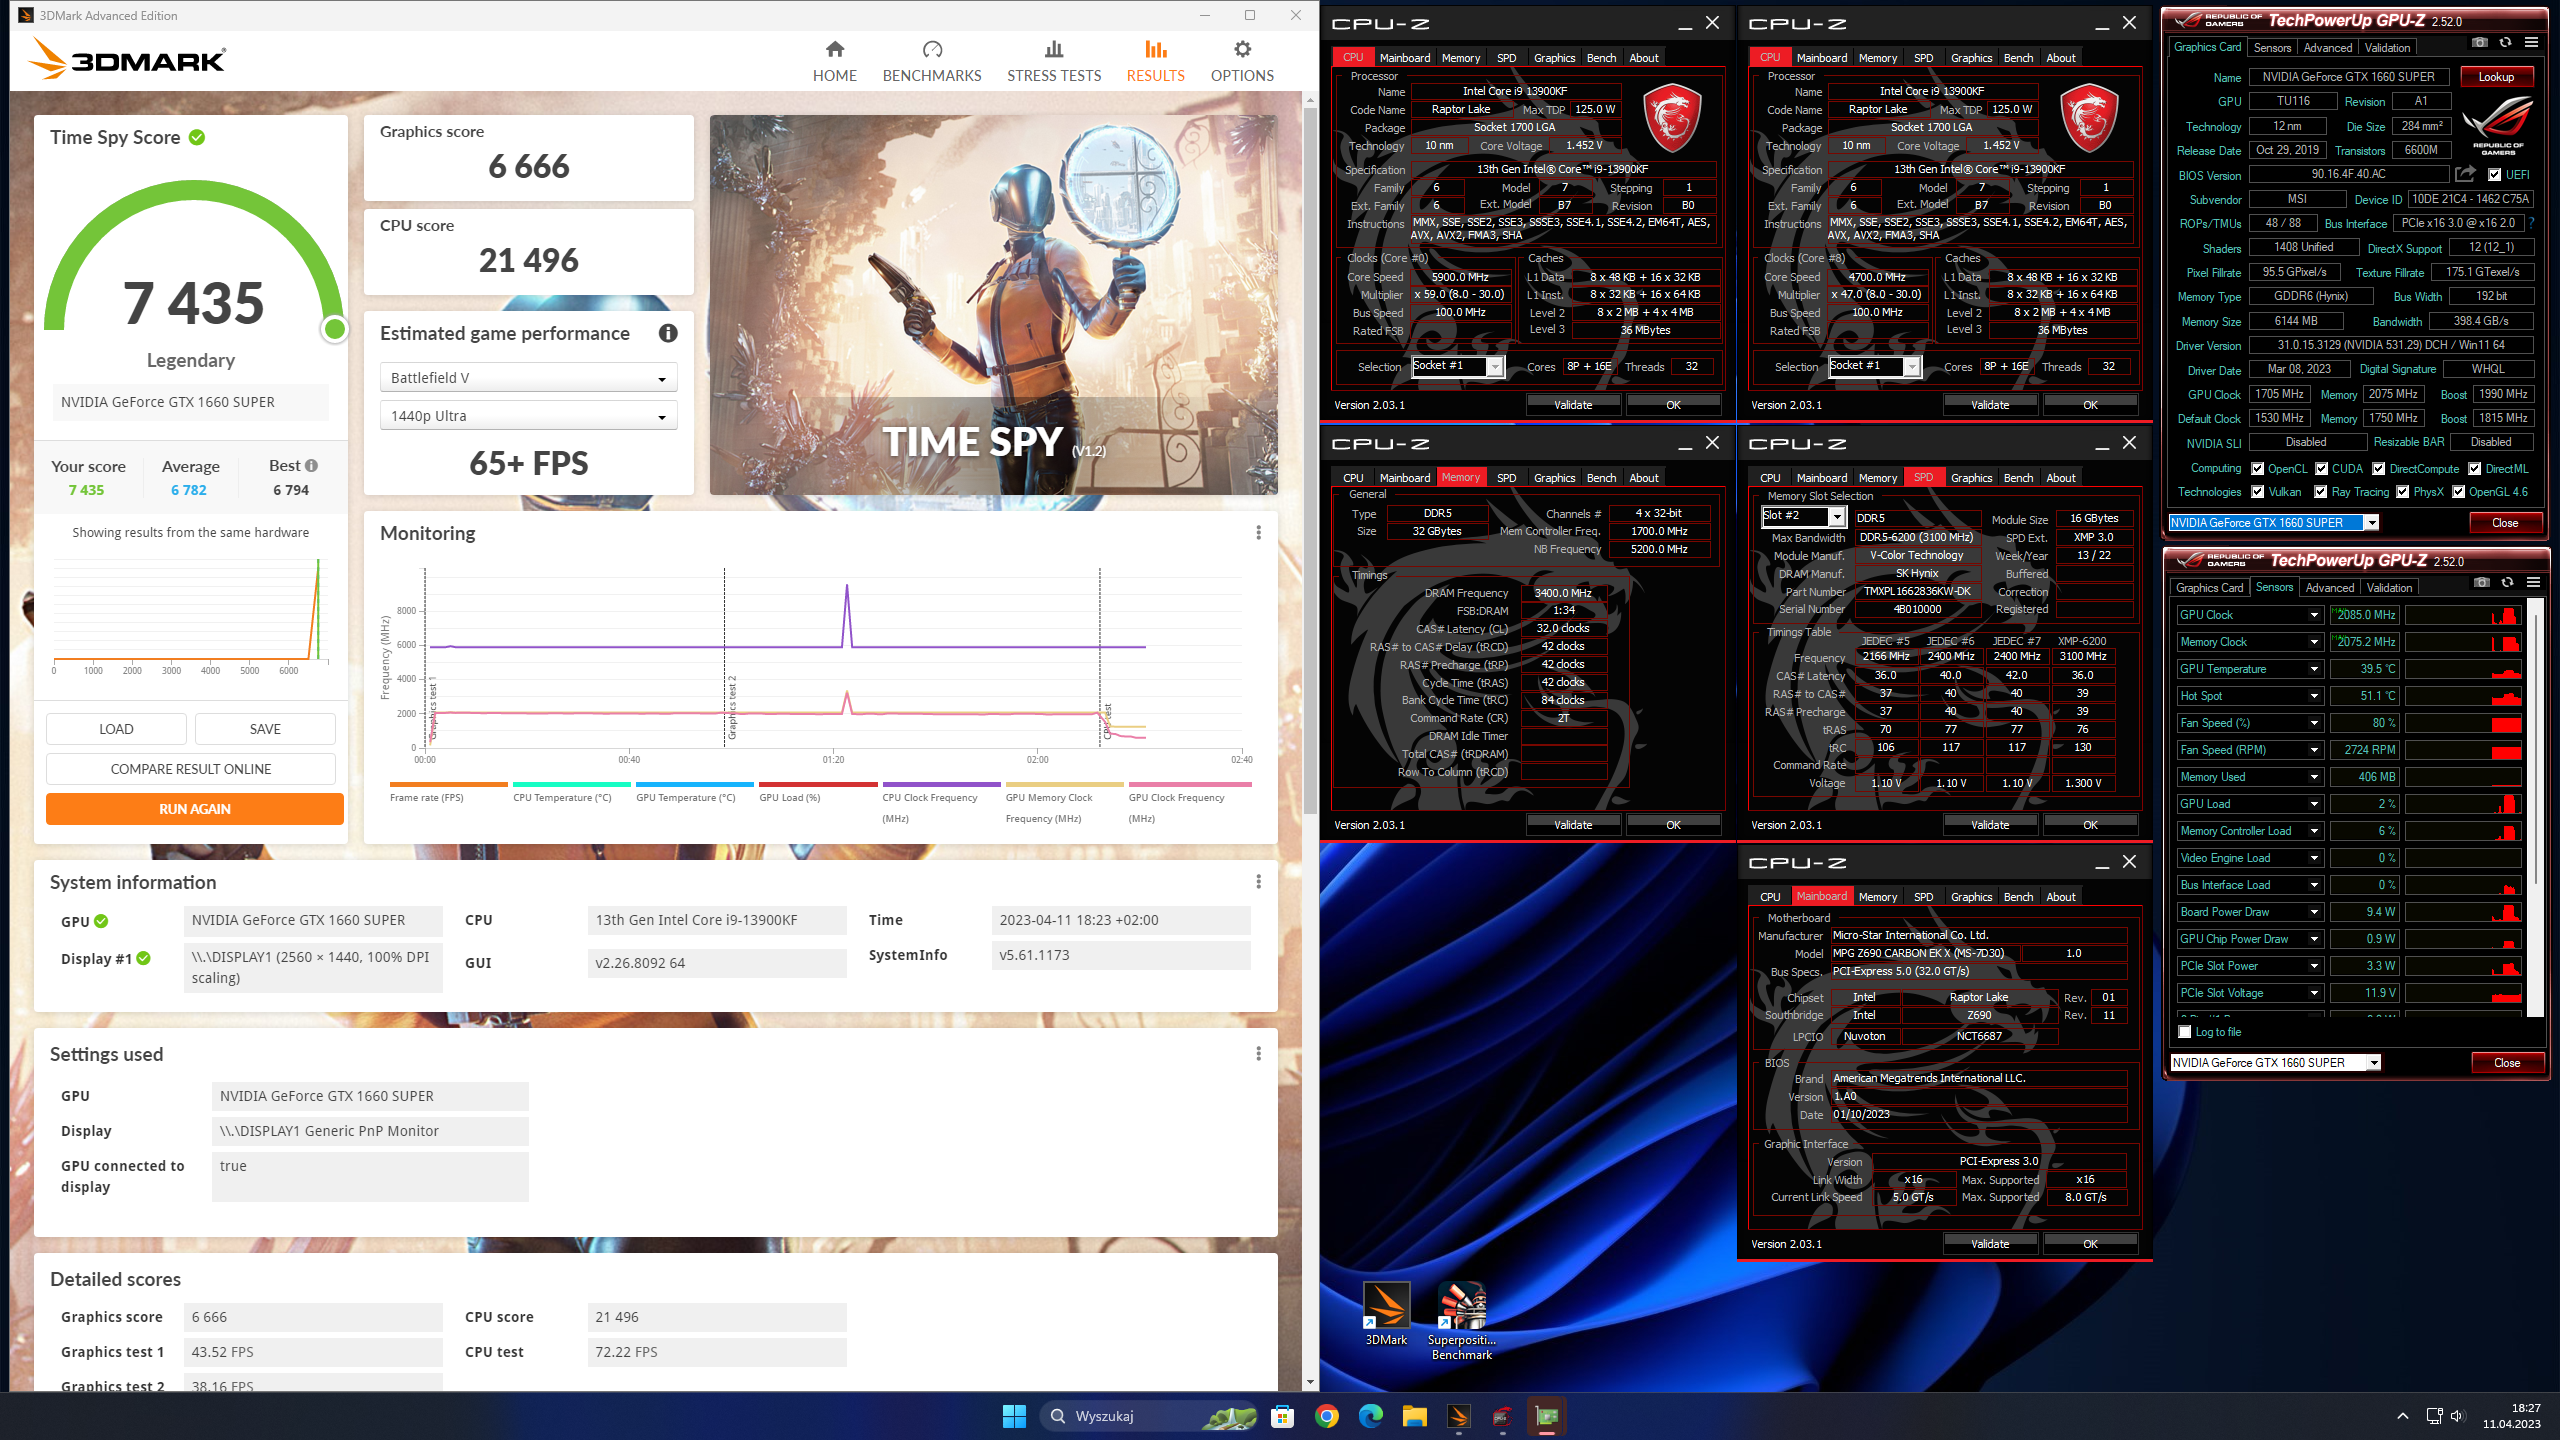Click the Estimated game performance info icon
The image size is (2560, 1440).
click(x=668, y=333)
